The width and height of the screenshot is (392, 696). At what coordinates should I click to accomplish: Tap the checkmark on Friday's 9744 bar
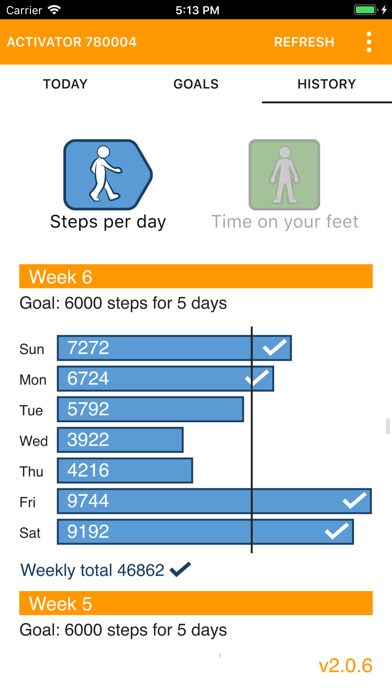354,501
